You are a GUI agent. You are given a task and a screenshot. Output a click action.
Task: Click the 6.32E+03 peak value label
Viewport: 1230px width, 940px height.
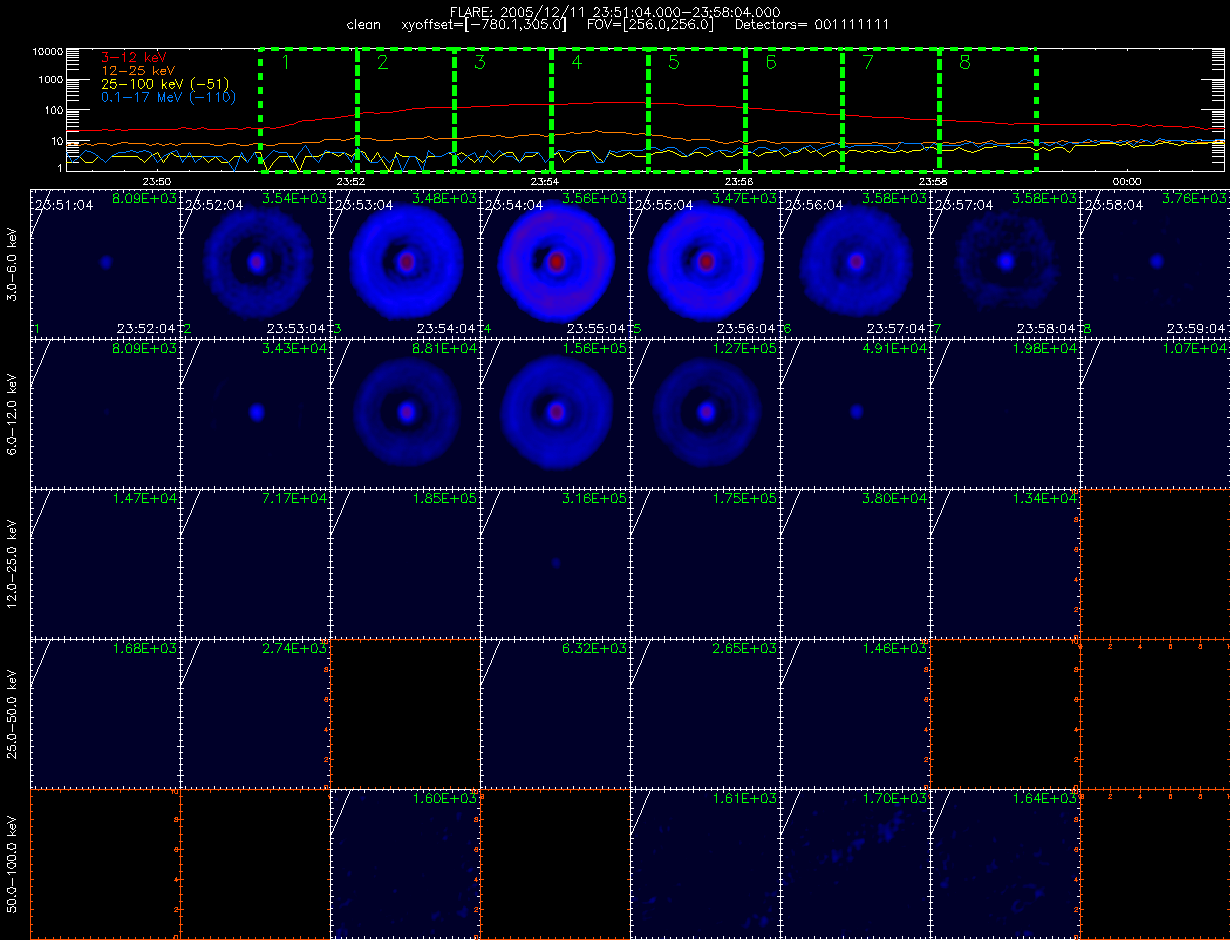coord(596,648)
